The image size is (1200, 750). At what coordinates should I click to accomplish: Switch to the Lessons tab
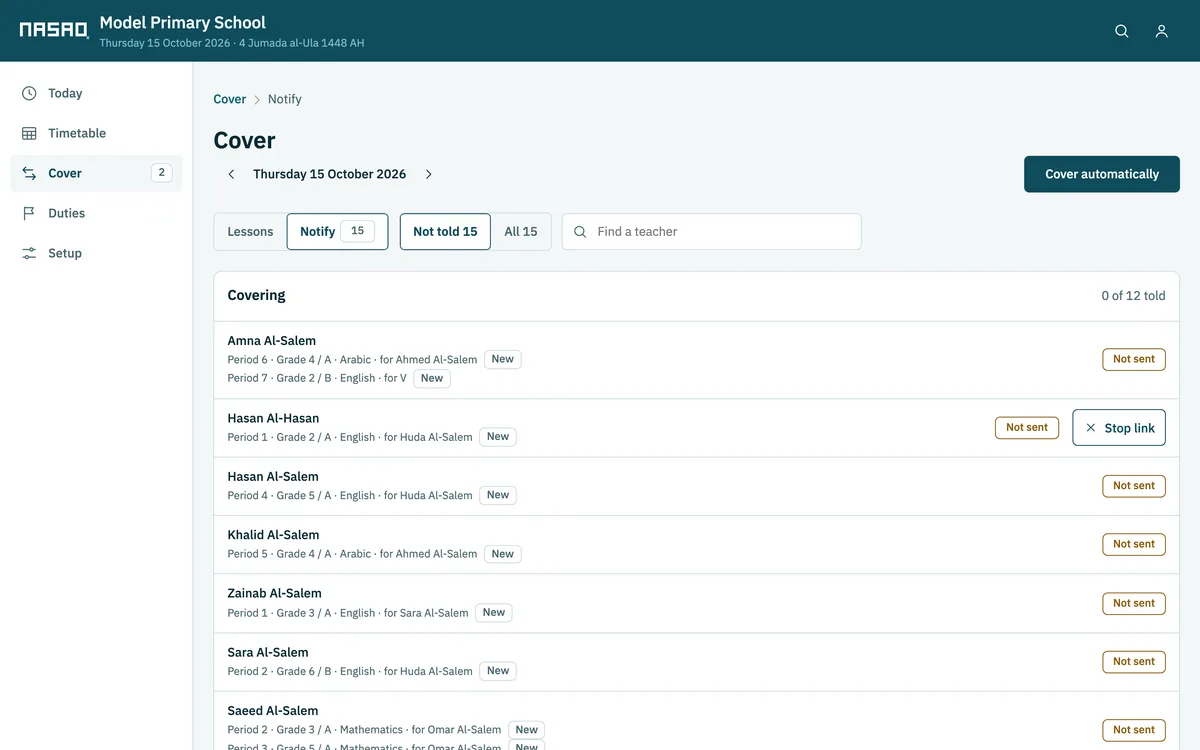pyautogui.click(x=250, y=231)
